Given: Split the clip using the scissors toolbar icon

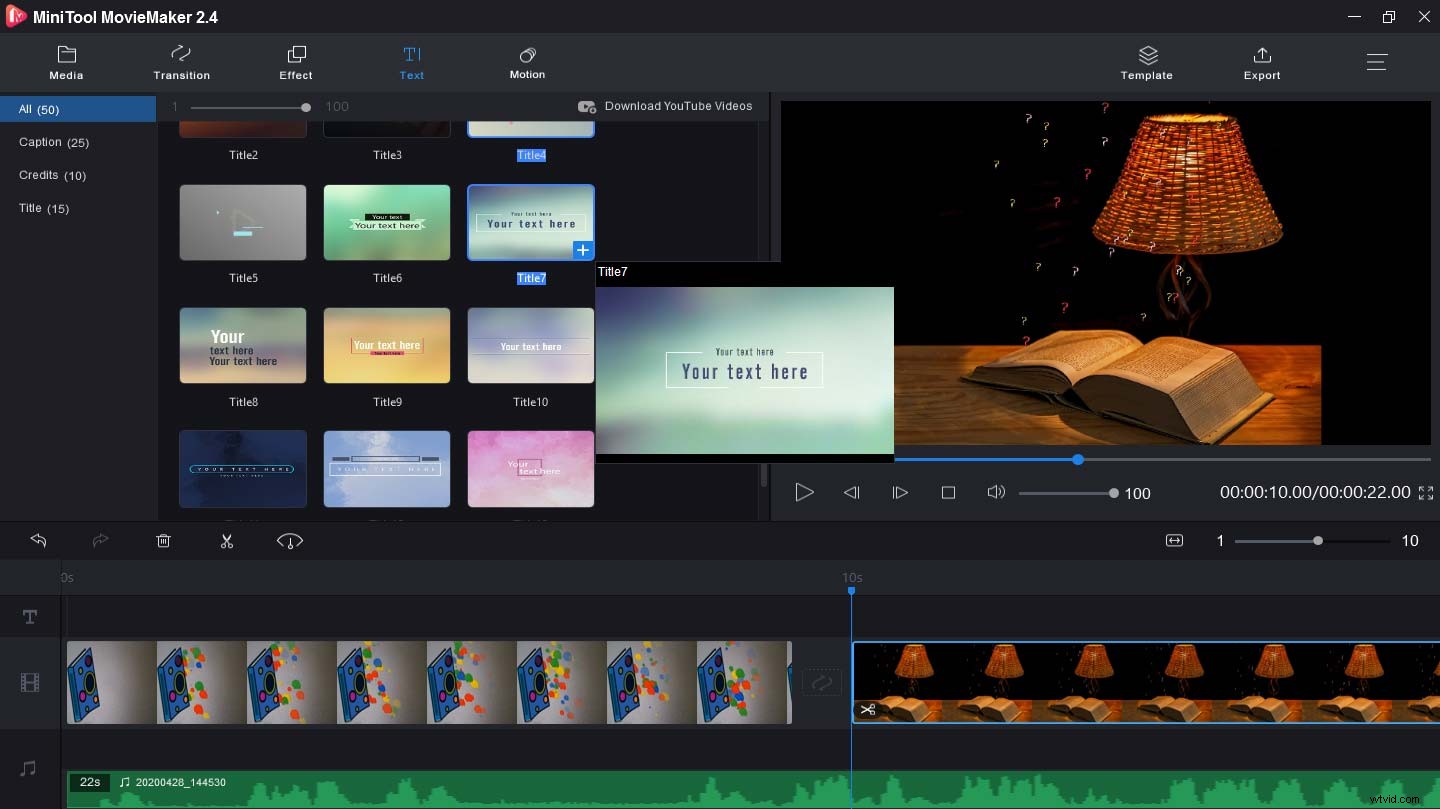Looking at the screenshot, I should 227,540.
